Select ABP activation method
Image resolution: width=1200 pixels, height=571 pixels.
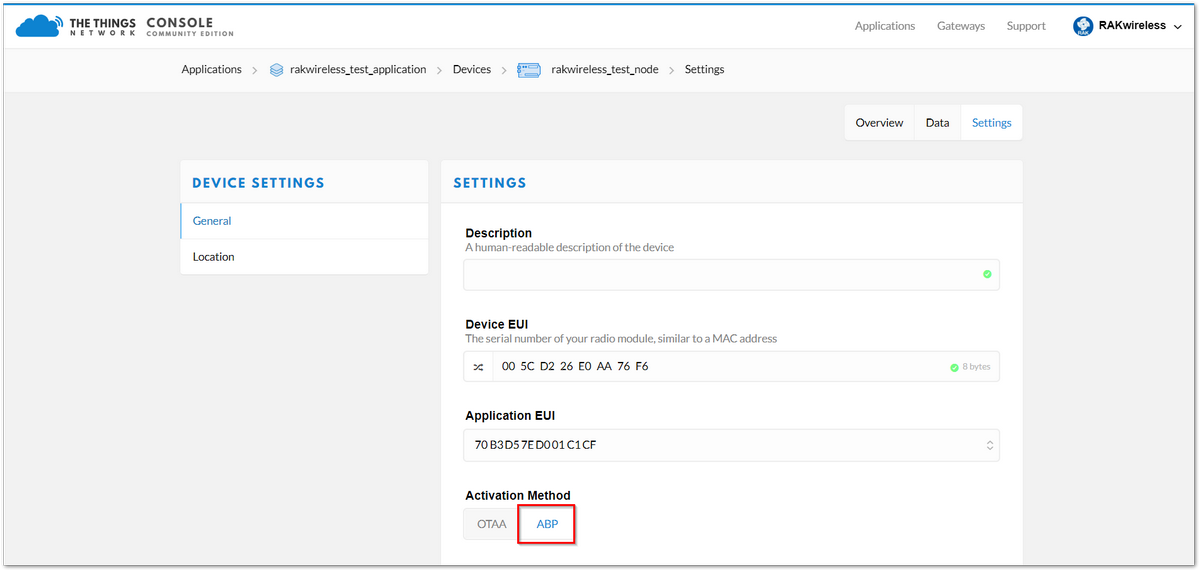pyautogui.click(x=547, y=524)
